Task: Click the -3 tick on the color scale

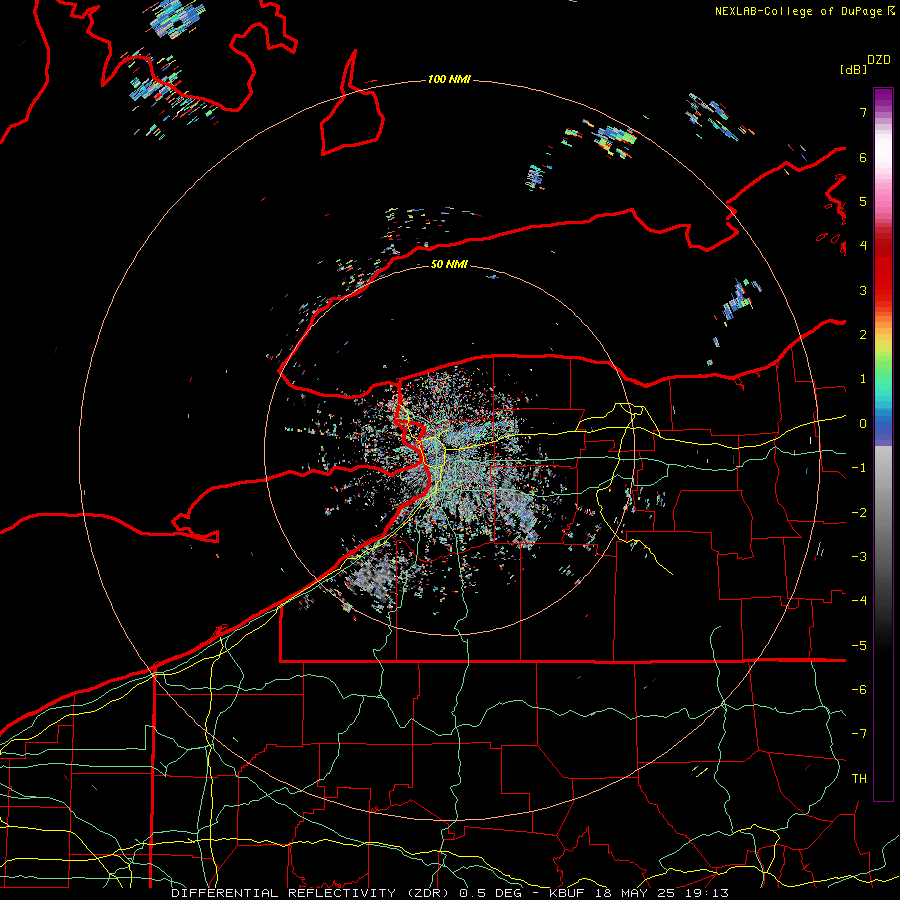Action: coord(859,557)
